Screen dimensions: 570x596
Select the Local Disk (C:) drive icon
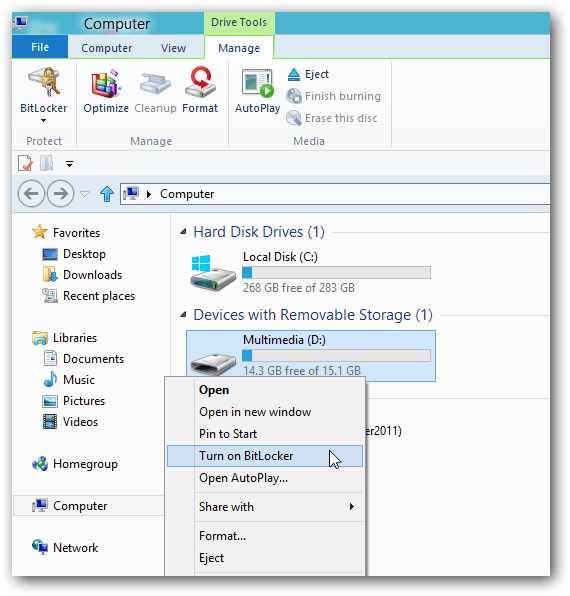pos(212,273)
